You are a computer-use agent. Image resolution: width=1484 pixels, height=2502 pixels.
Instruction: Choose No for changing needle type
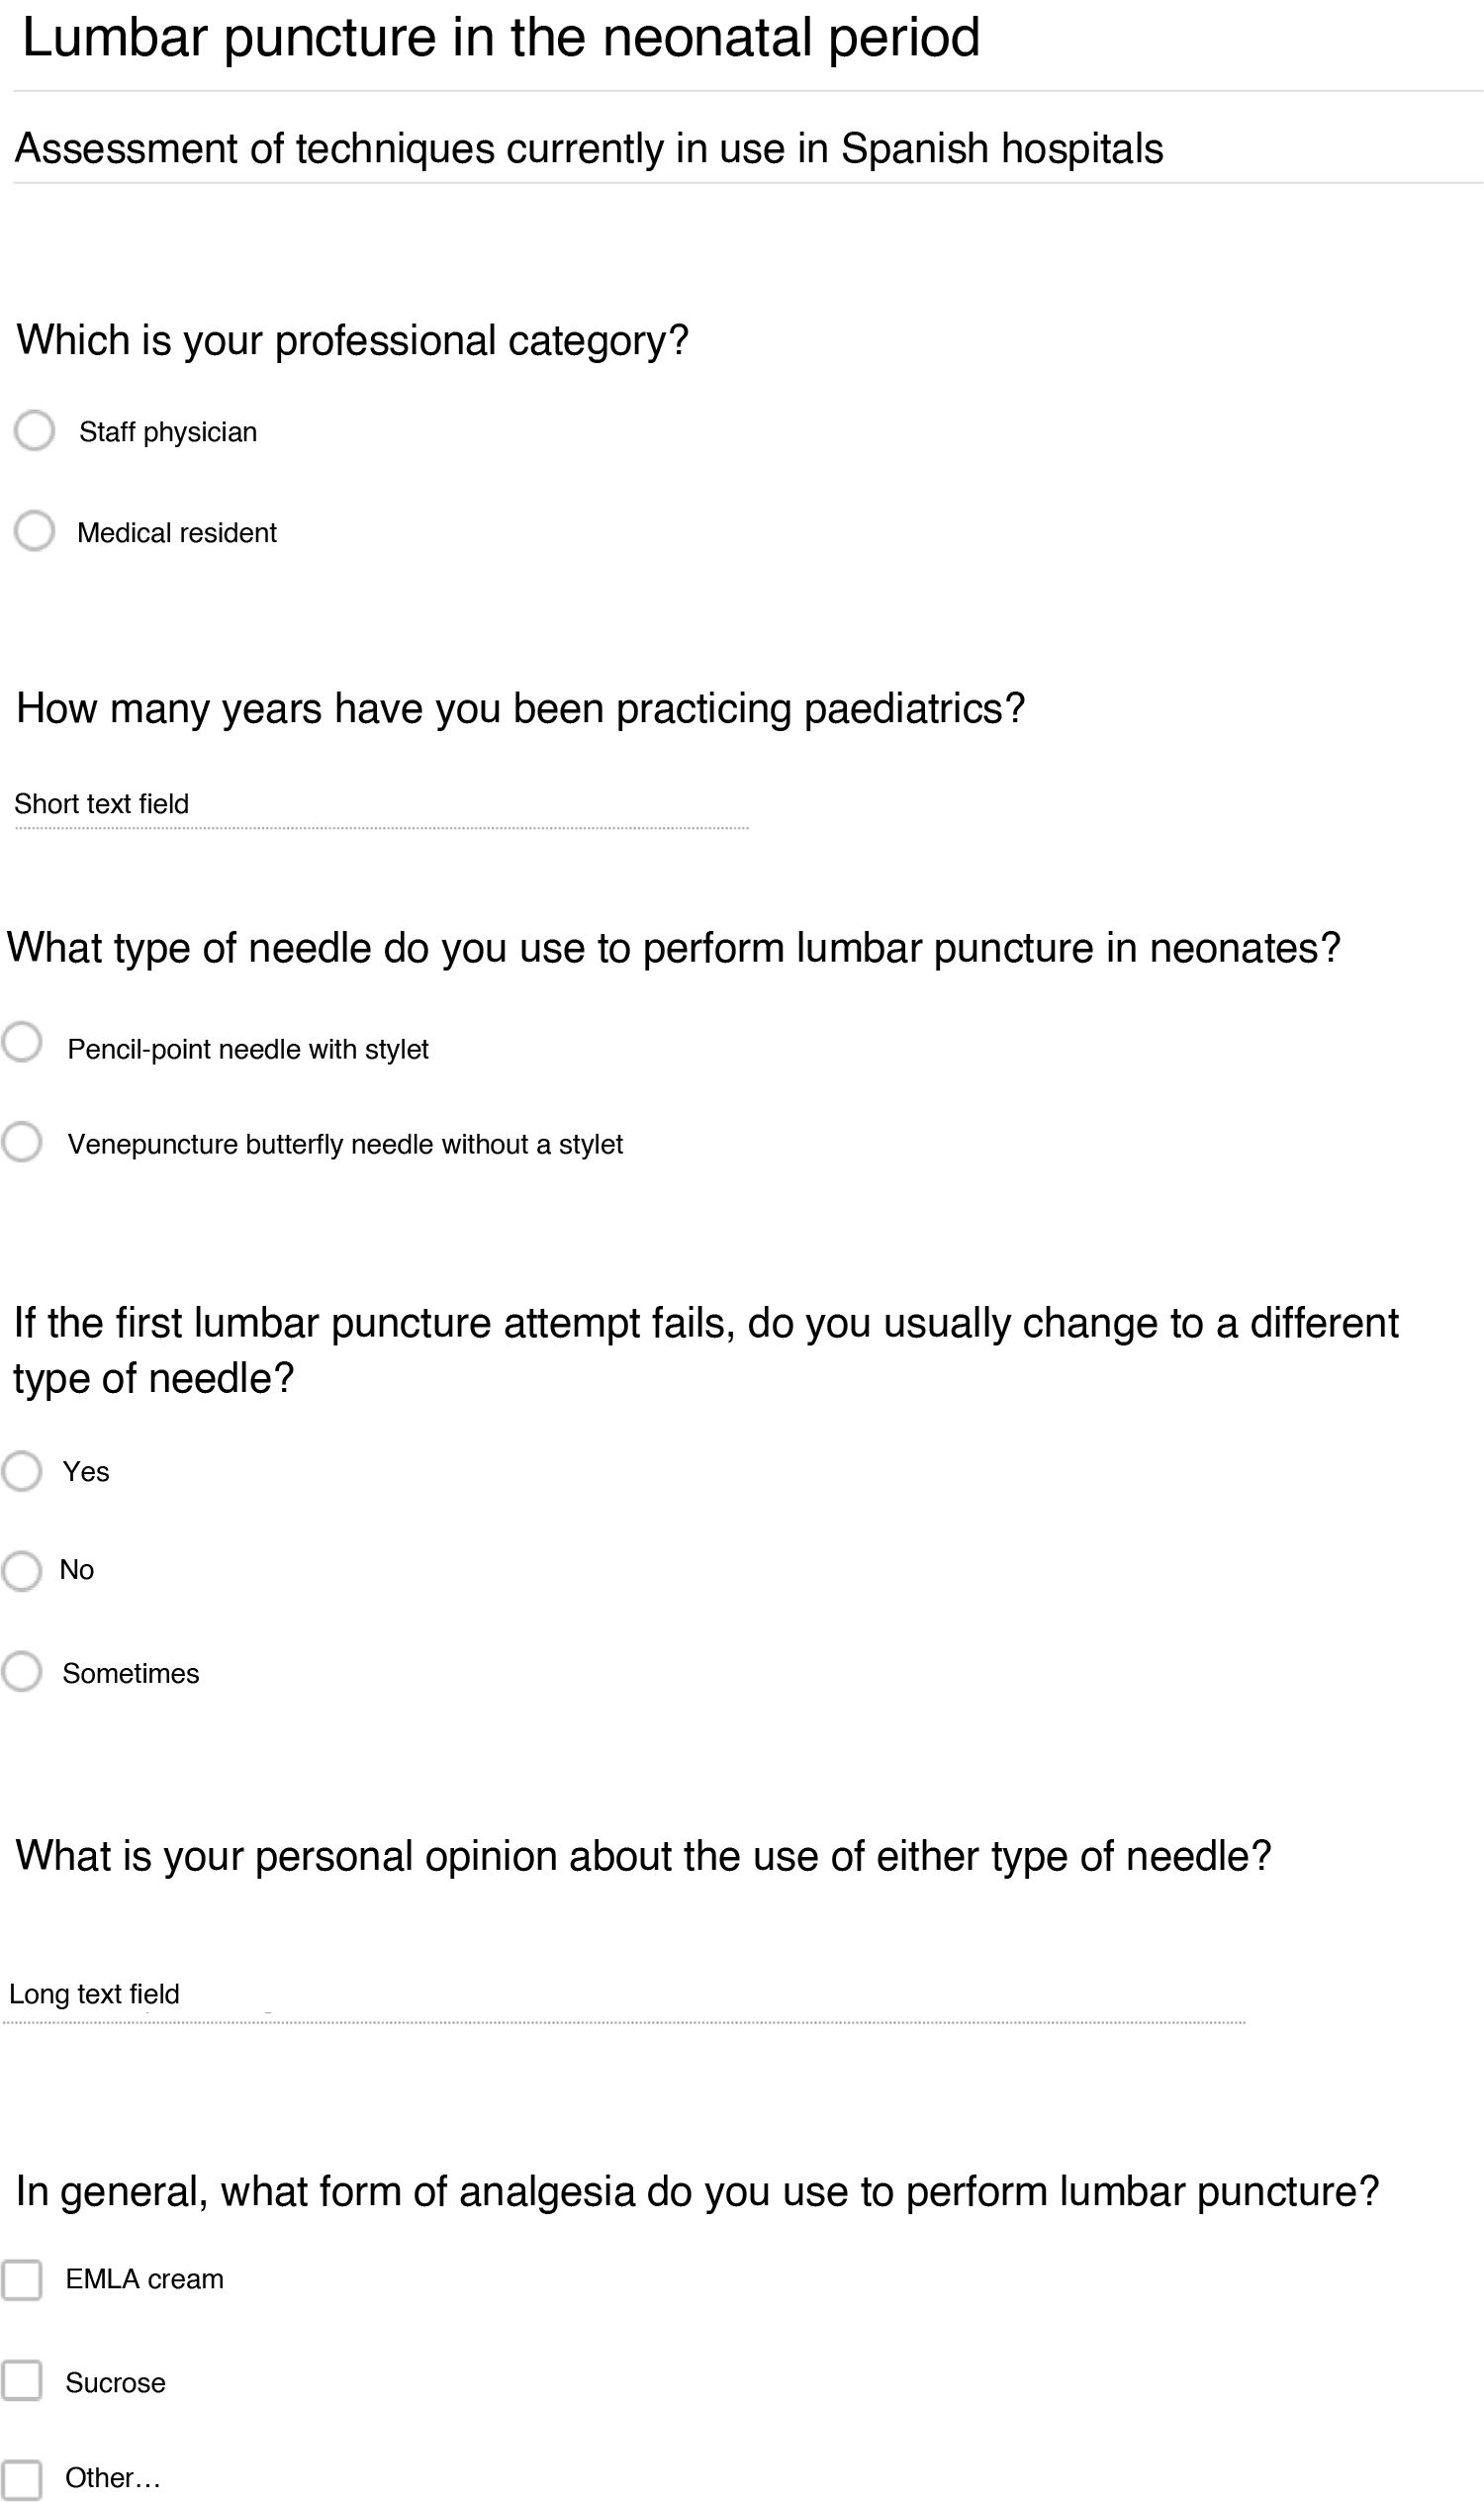(22, 1570)
